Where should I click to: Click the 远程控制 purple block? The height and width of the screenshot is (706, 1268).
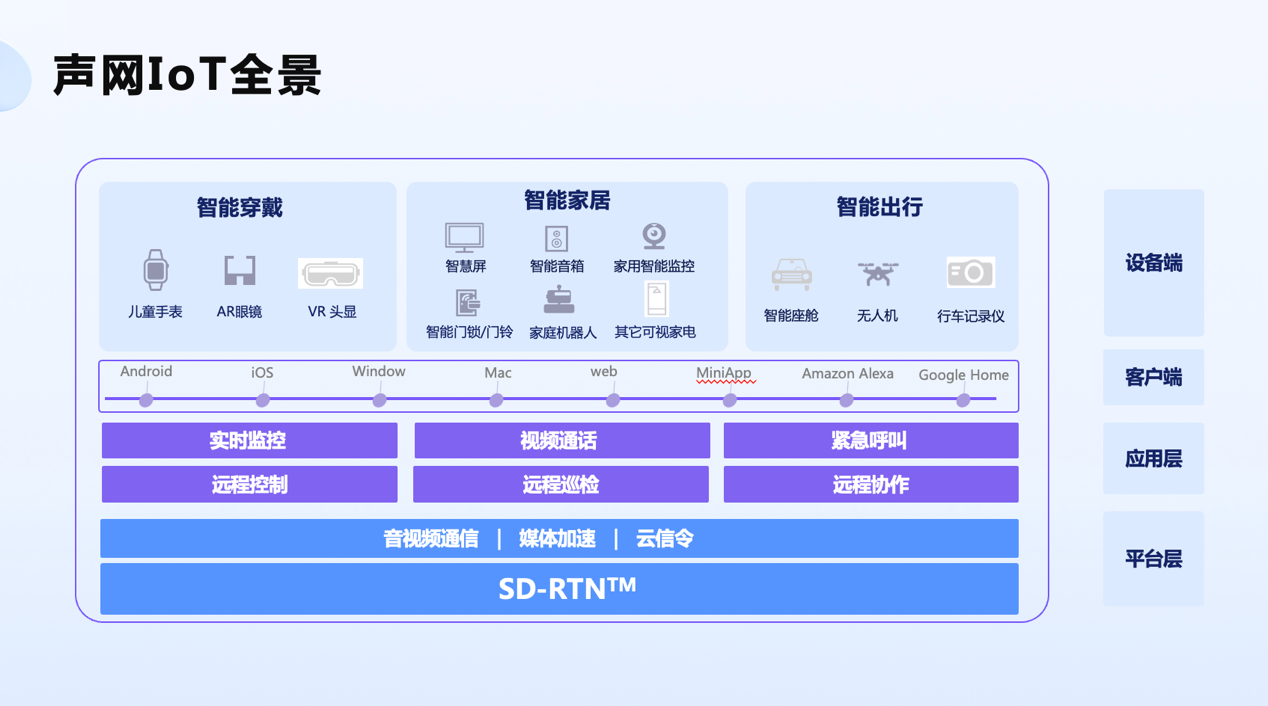[x=249, y=484]
